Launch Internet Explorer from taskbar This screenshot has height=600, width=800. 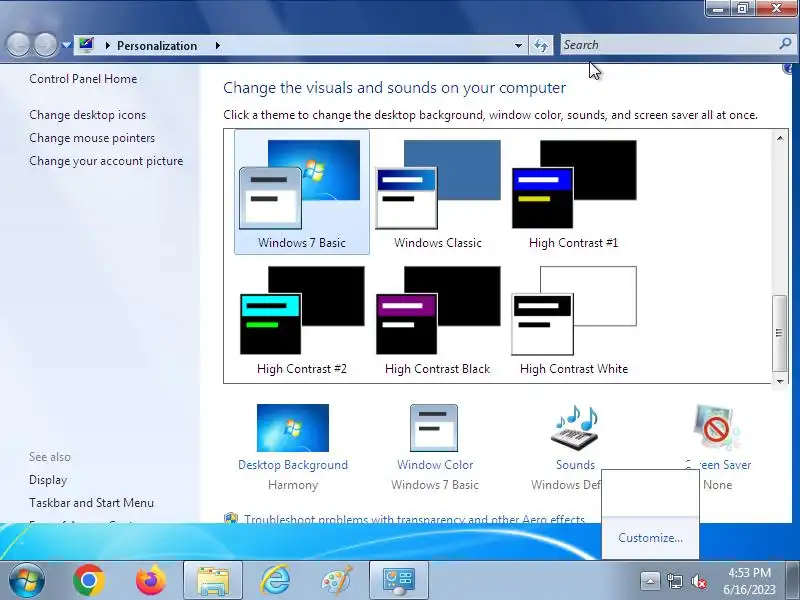click(x=275, y=580)
